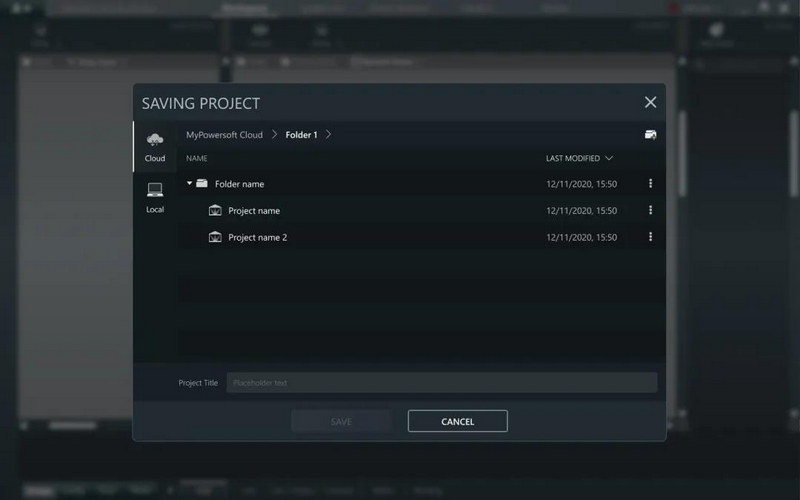The width and height of the screenshot is (800, 500).
Task: Create new folder with top-right icon
Action: click(651, 135)
